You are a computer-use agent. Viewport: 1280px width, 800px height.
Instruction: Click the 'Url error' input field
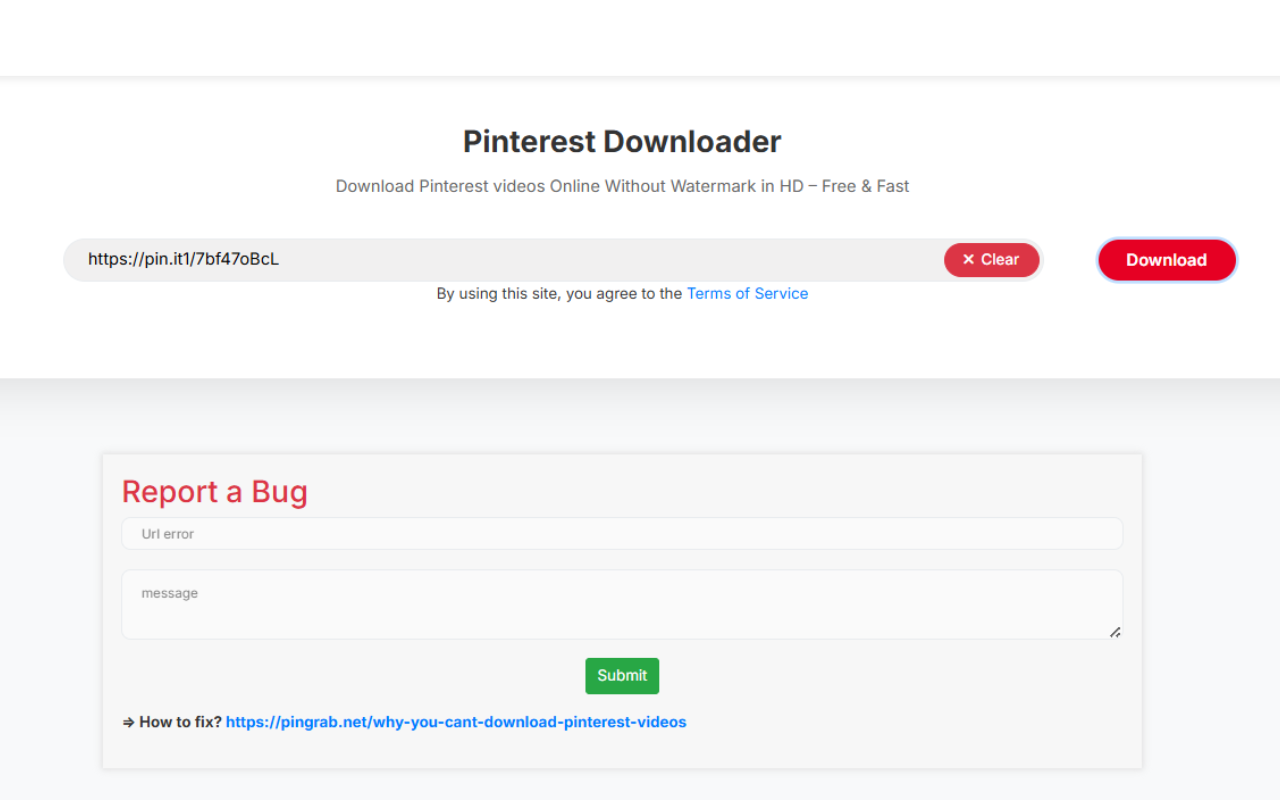[622, 533]
